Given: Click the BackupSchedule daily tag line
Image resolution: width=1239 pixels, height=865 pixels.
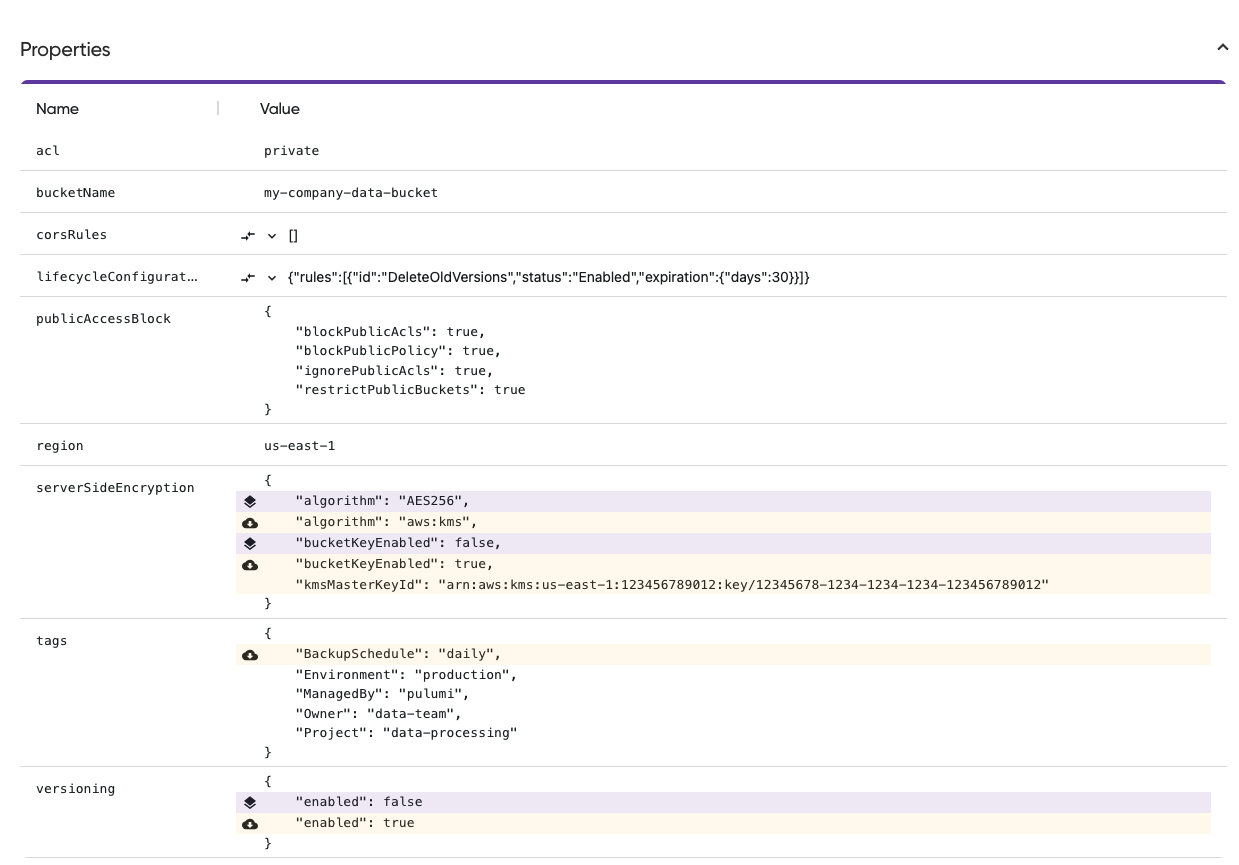Looking at the screenshot, I should tap(723, 654).
